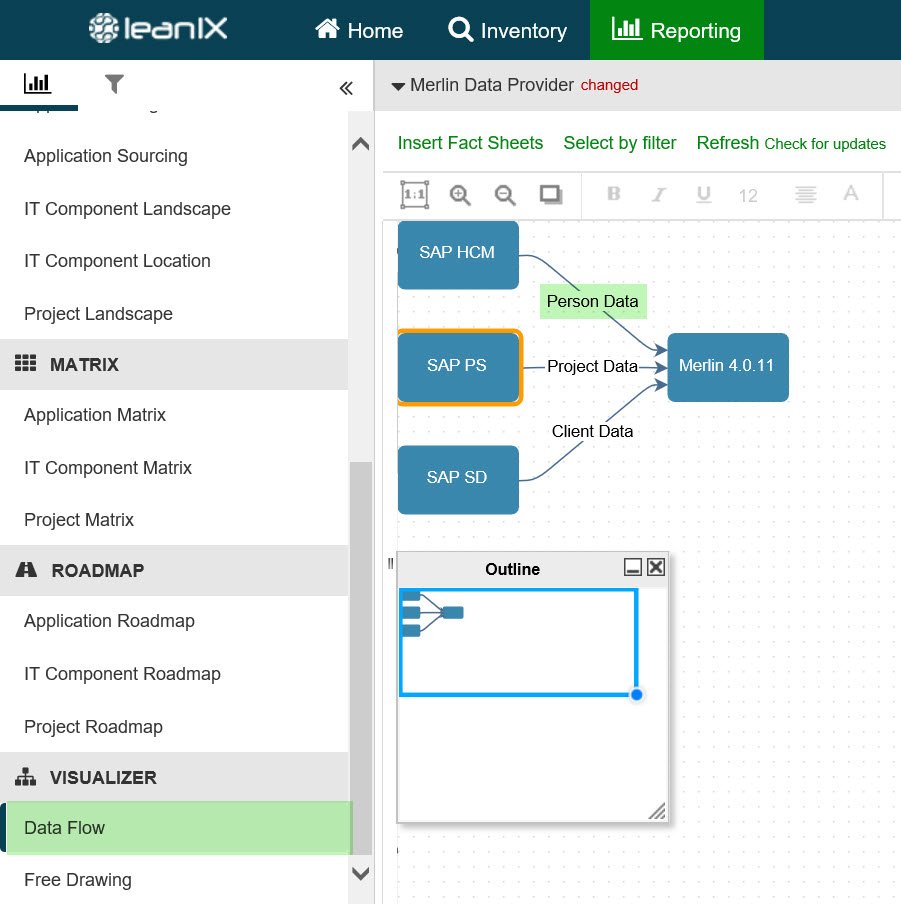This screenshot has width=901, height=904.
Task: Close the Outline panel
Action: 655,567
